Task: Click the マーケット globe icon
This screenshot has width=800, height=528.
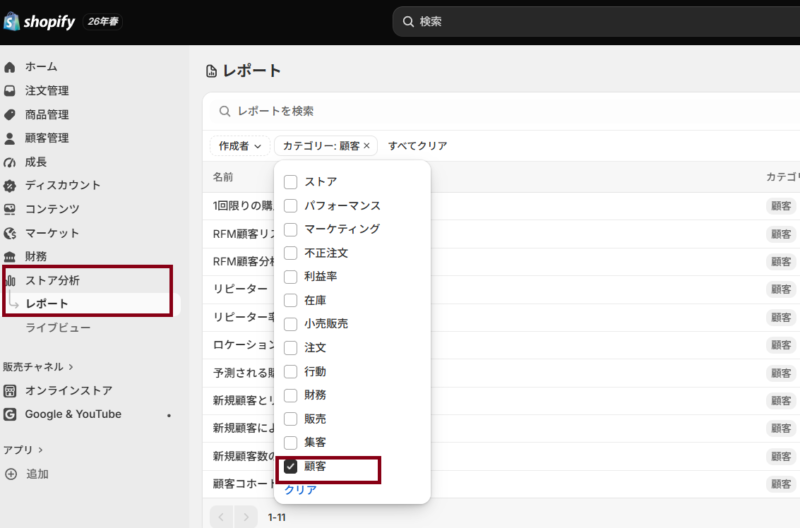Action: tap(10, 233)
